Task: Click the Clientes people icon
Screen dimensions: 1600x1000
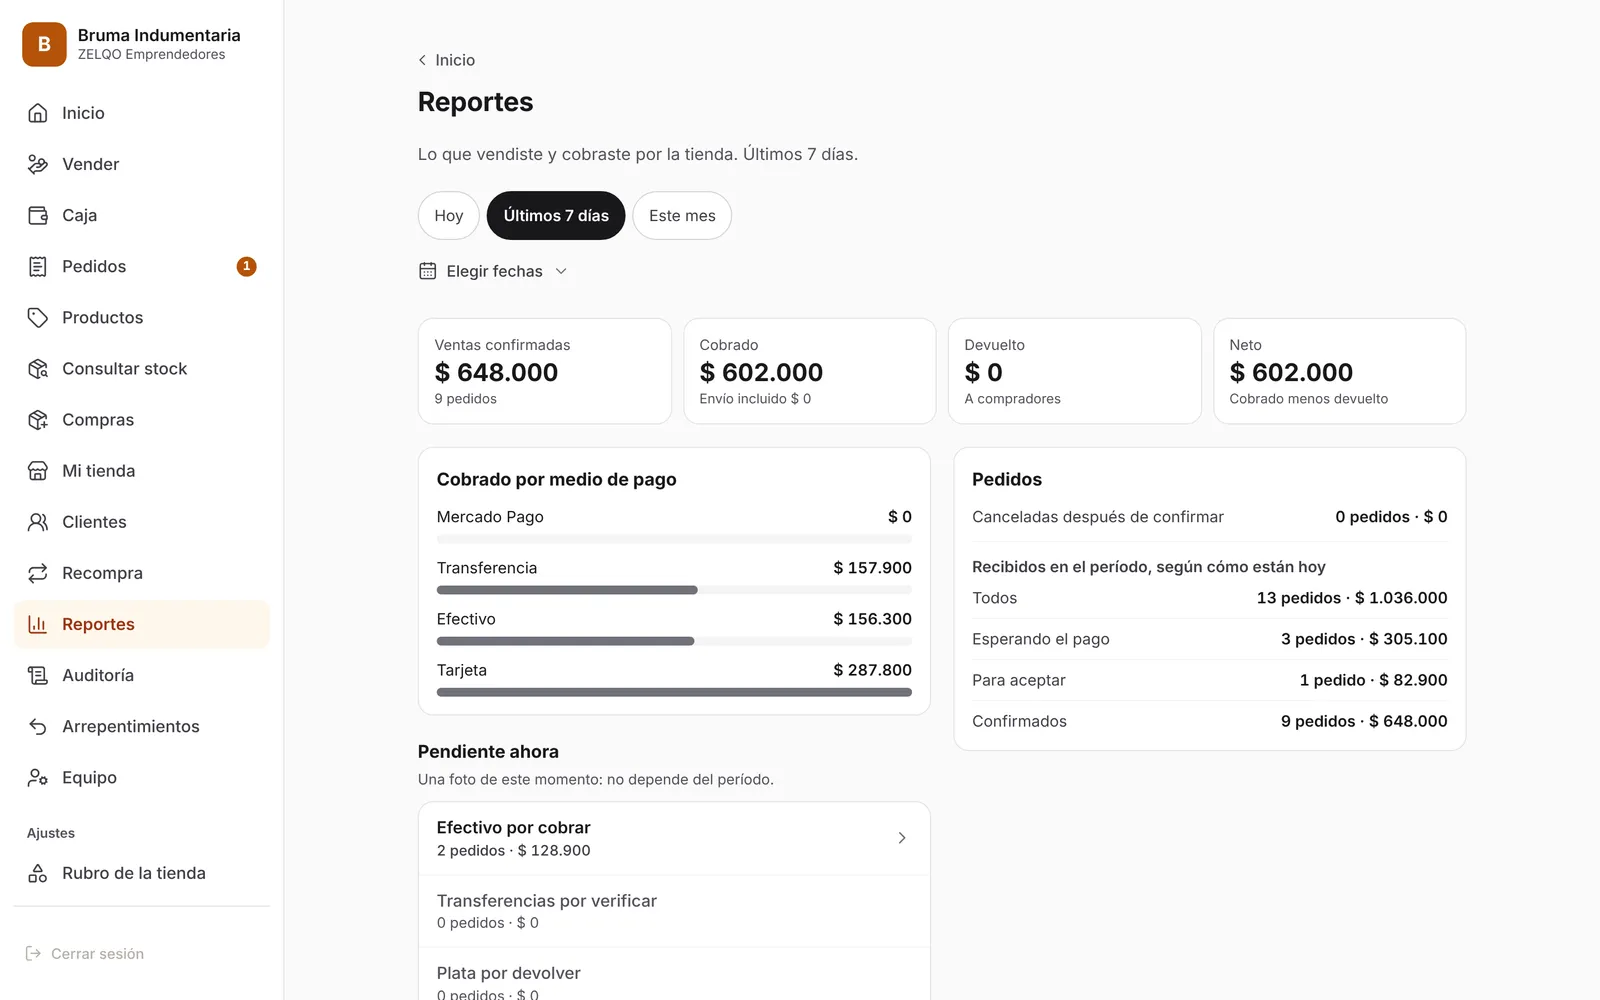Action: tap(38, 522)
